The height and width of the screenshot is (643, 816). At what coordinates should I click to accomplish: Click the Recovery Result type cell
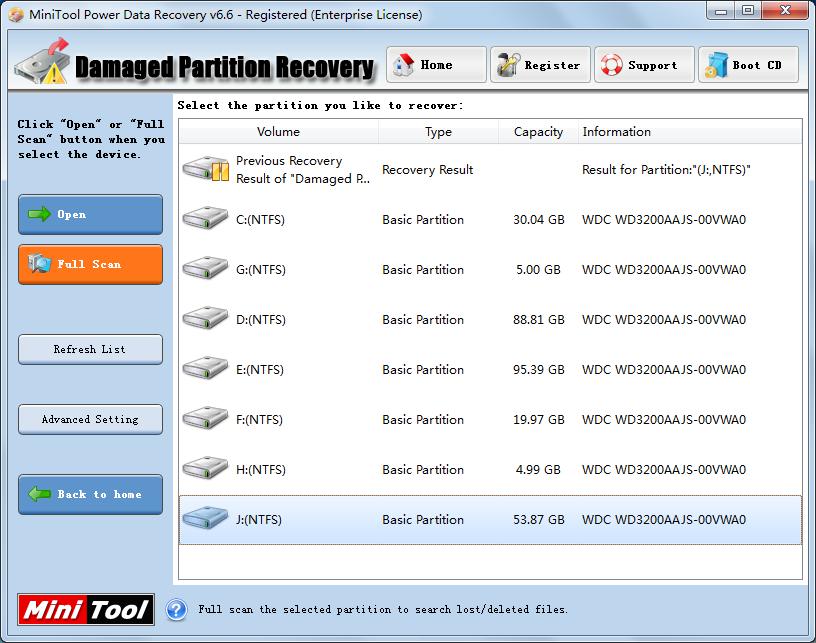pos(428,170)
